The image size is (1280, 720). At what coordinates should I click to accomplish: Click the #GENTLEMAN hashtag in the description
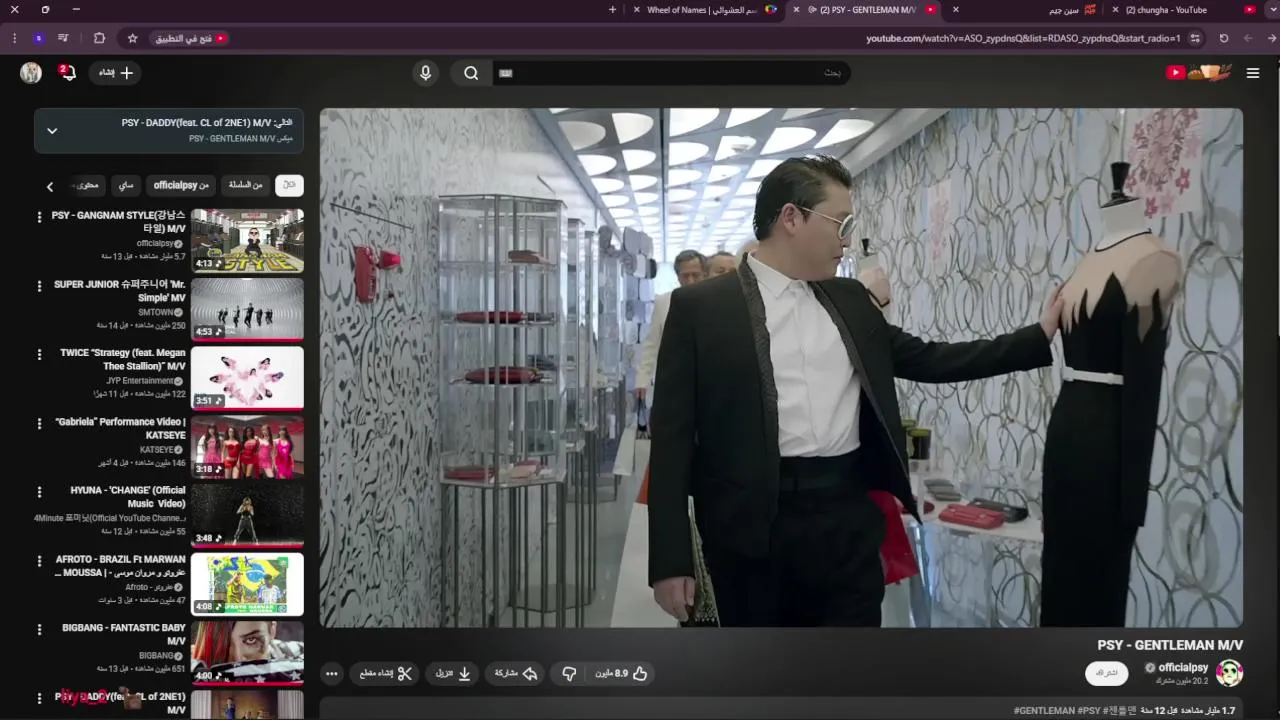point(1044,710)
